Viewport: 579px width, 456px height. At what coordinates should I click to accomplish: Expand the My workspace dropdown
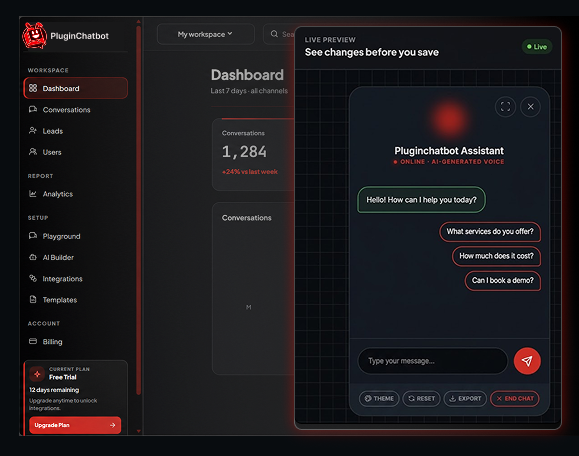pyautogui.click(x=206, y=34)
